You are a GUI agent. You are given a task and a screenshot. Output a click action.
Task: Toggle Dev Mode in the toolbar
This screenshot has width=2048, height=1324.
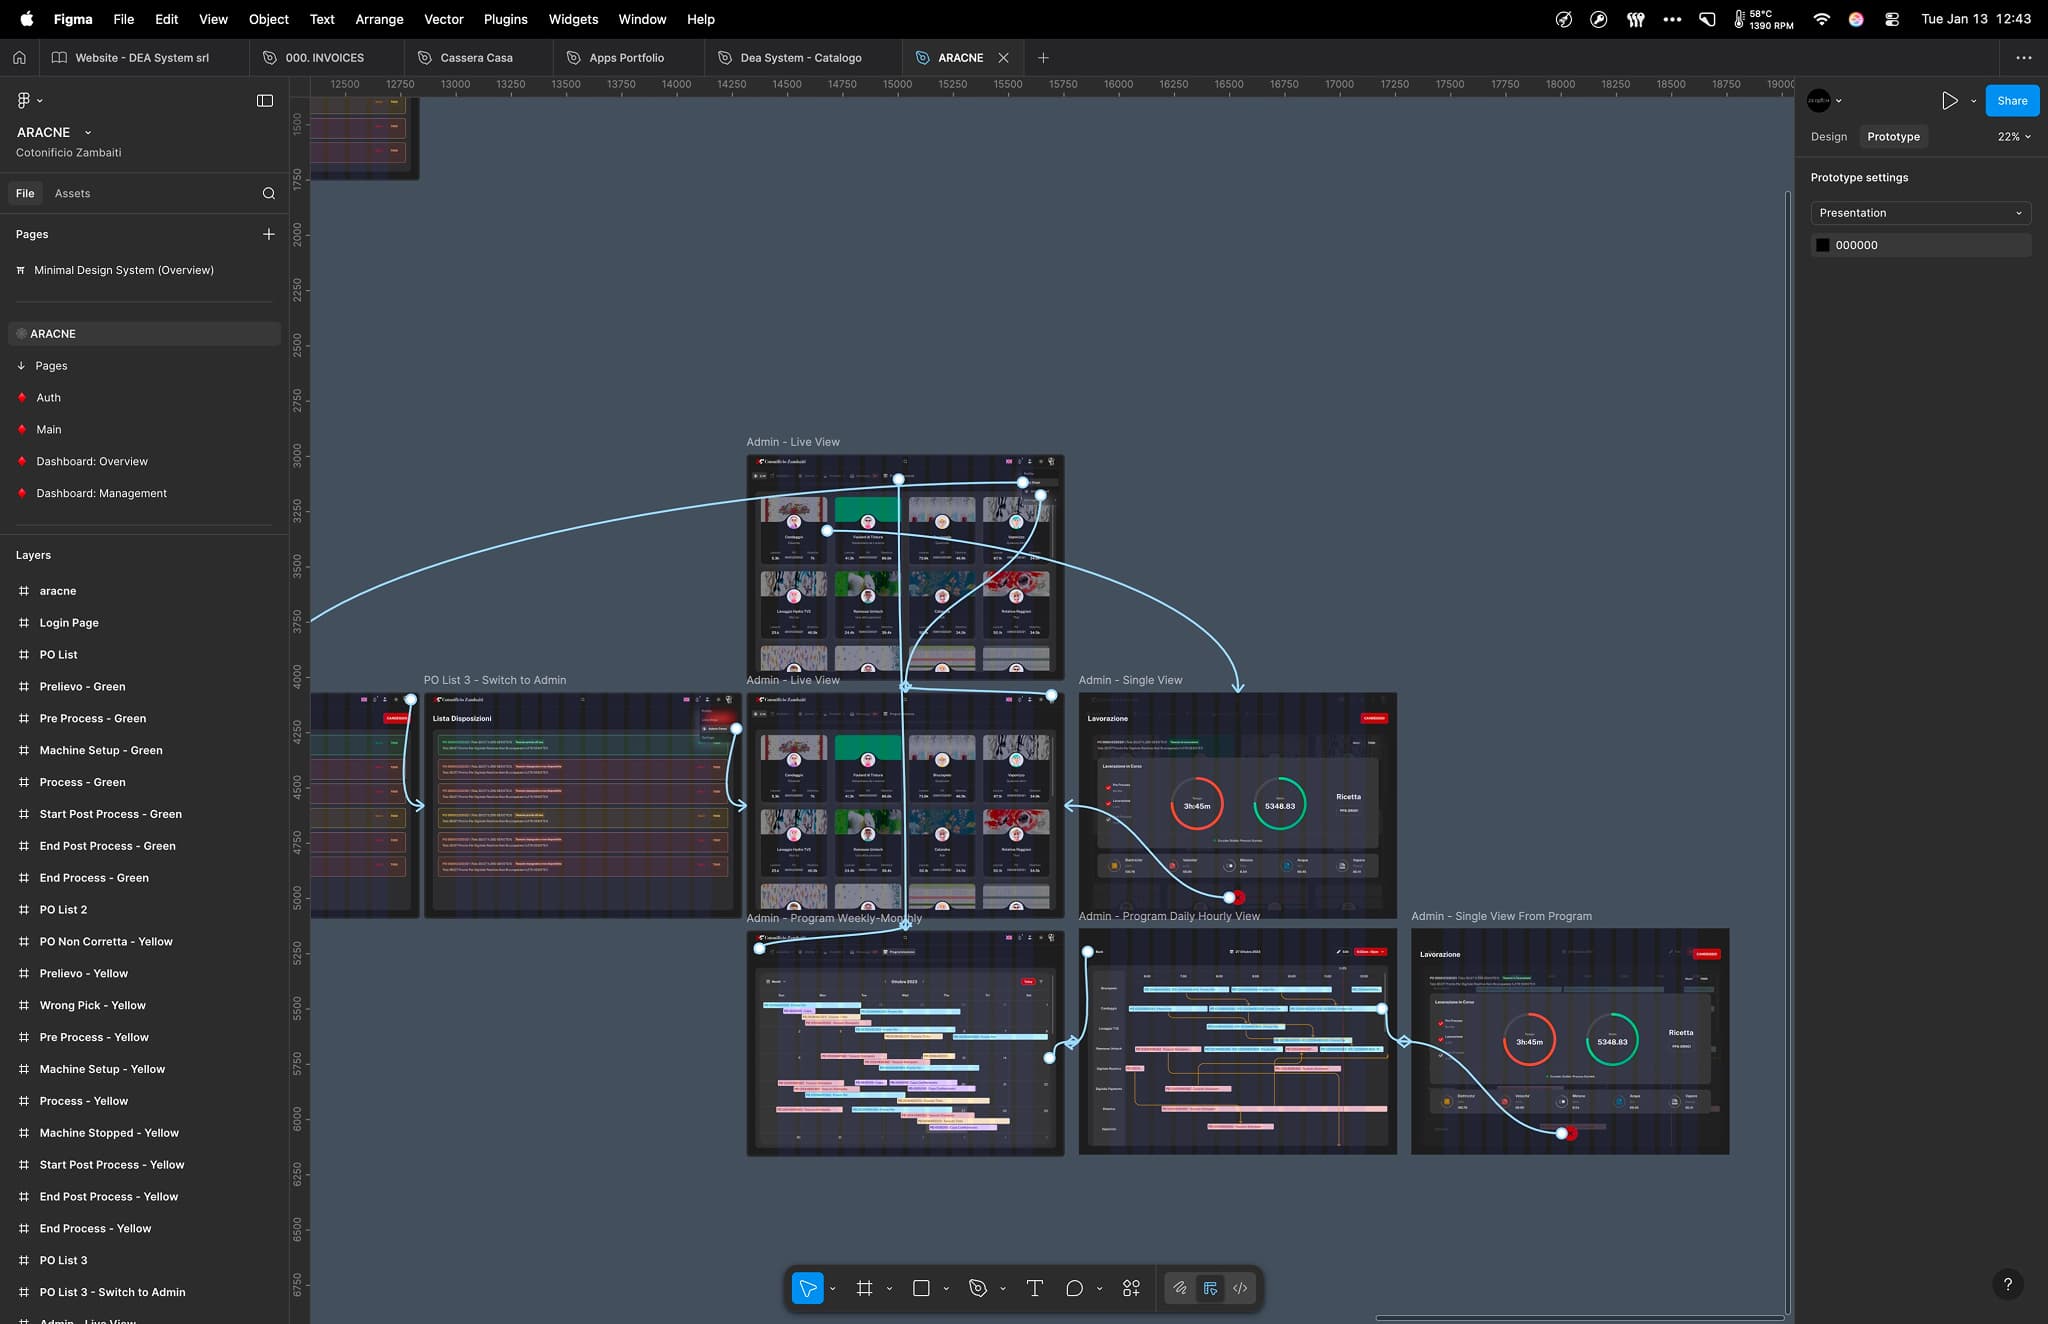coord(1240,1288)
